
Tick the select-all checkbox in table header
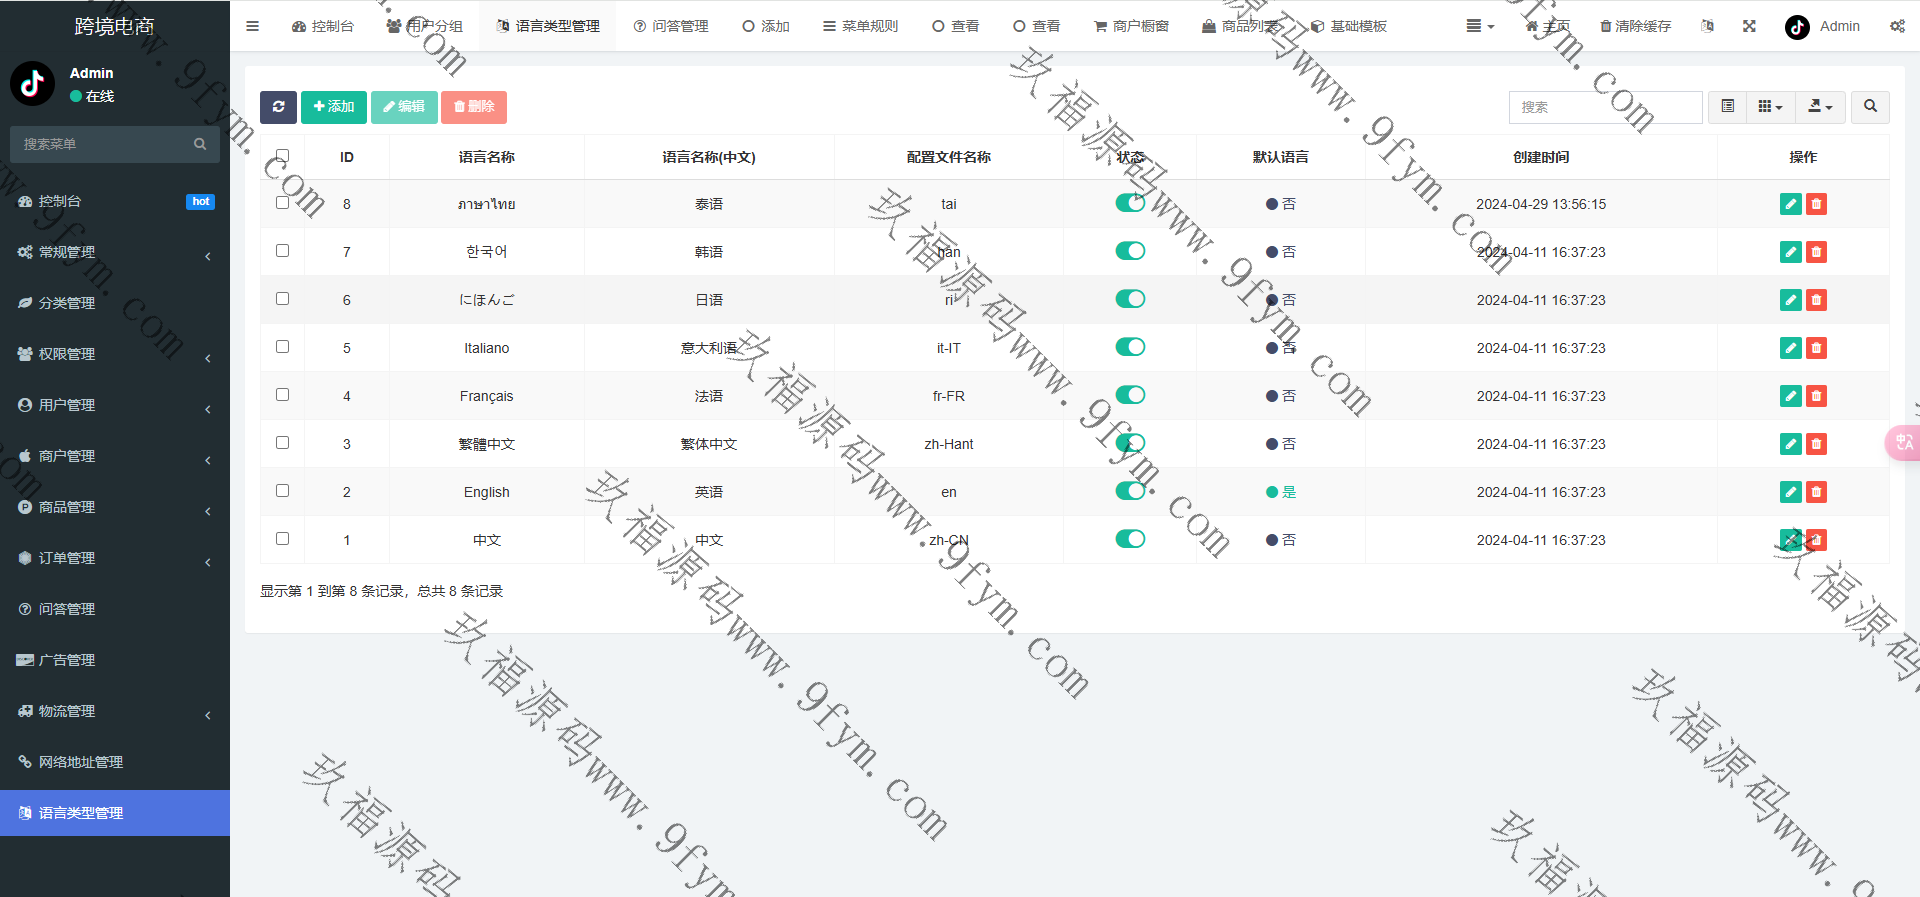pyautogui.click(x=282, y=156)
